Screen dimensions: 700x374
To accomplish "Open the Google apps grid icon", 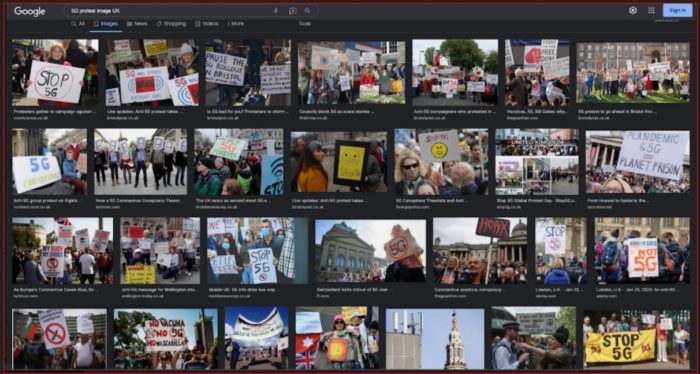I will click(x=651, y=10).
